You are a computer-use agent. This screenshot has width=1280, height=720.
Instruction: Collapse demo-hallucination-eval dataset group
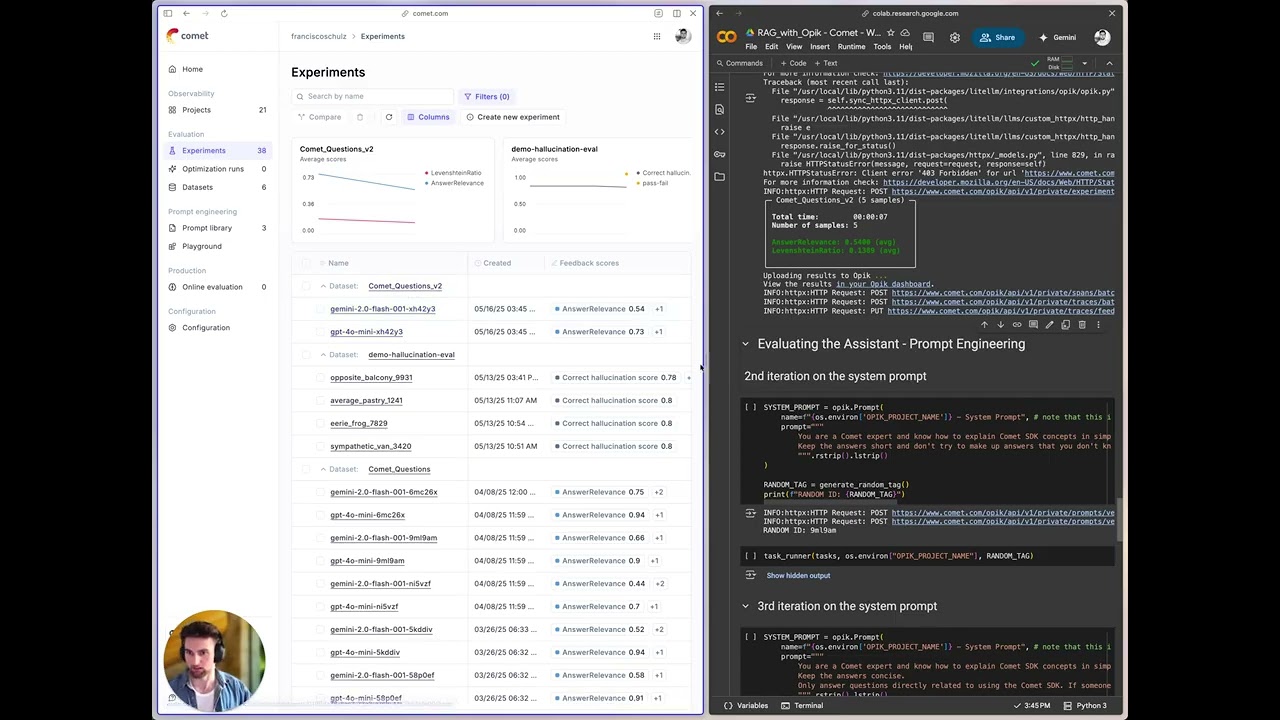pos(323,355)
